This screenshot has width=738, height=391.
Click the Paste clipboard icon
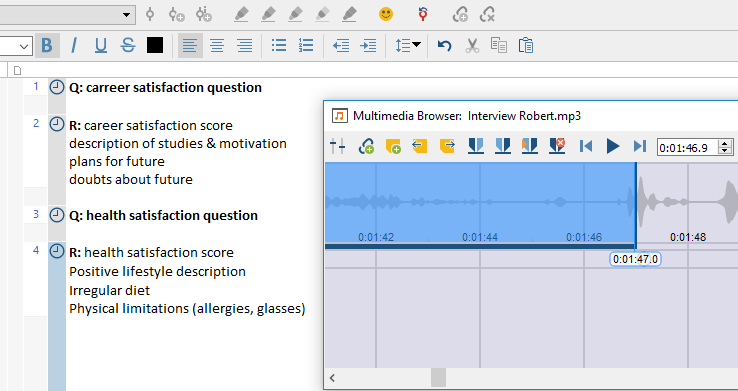(526, 46)
